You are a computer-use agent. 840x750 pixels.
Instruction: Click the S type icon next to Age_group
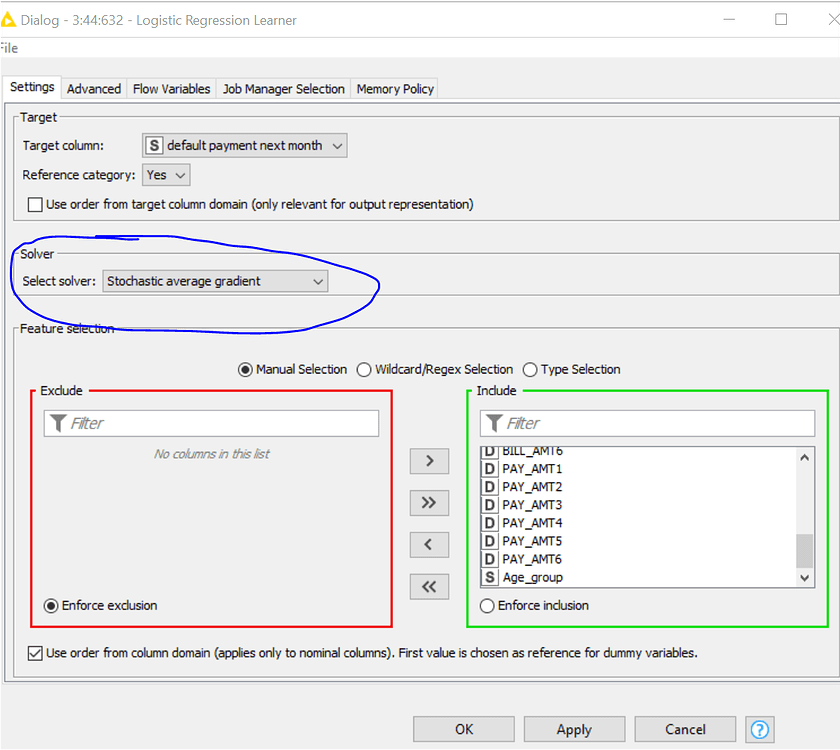click(489, 577)
